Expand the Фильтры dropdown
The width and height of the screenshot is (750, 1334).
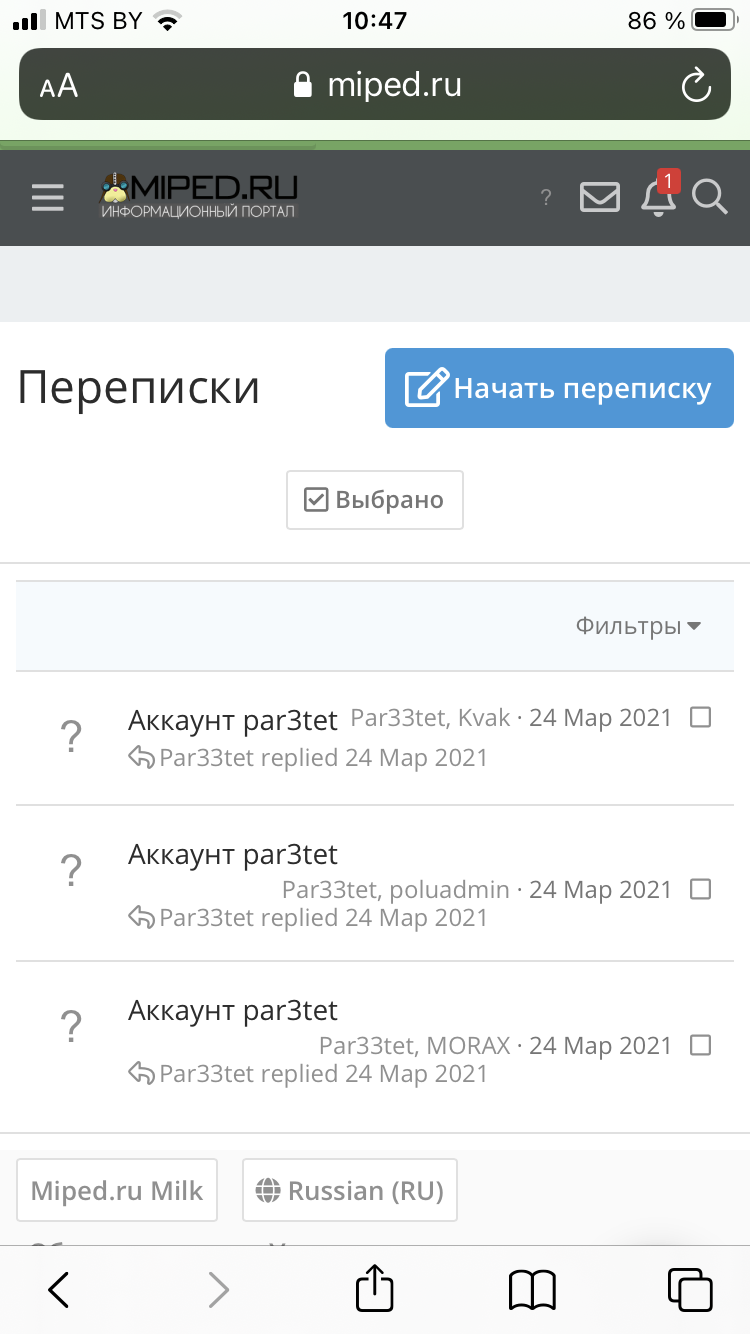tap(638, 626)
